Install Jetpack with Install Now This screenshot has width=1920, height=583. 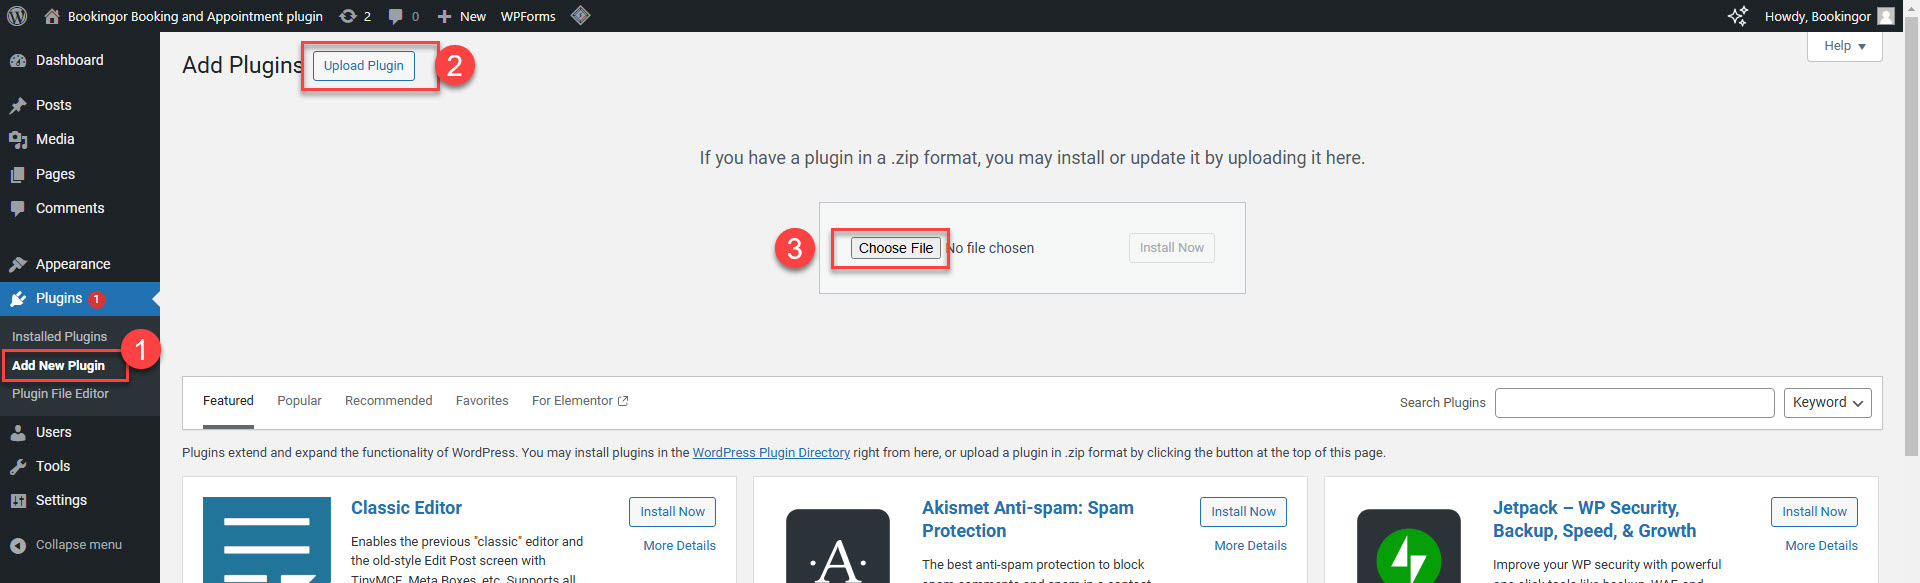coord(1815,512)
